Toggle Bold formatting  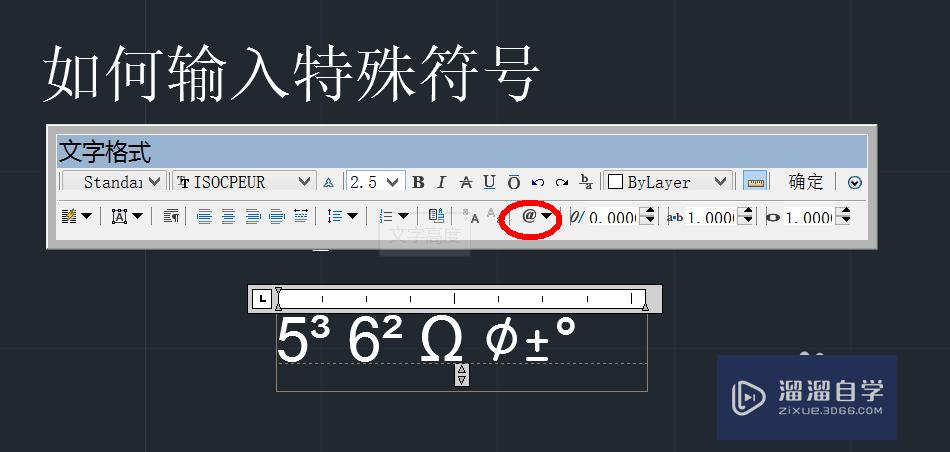pos(418,182)
